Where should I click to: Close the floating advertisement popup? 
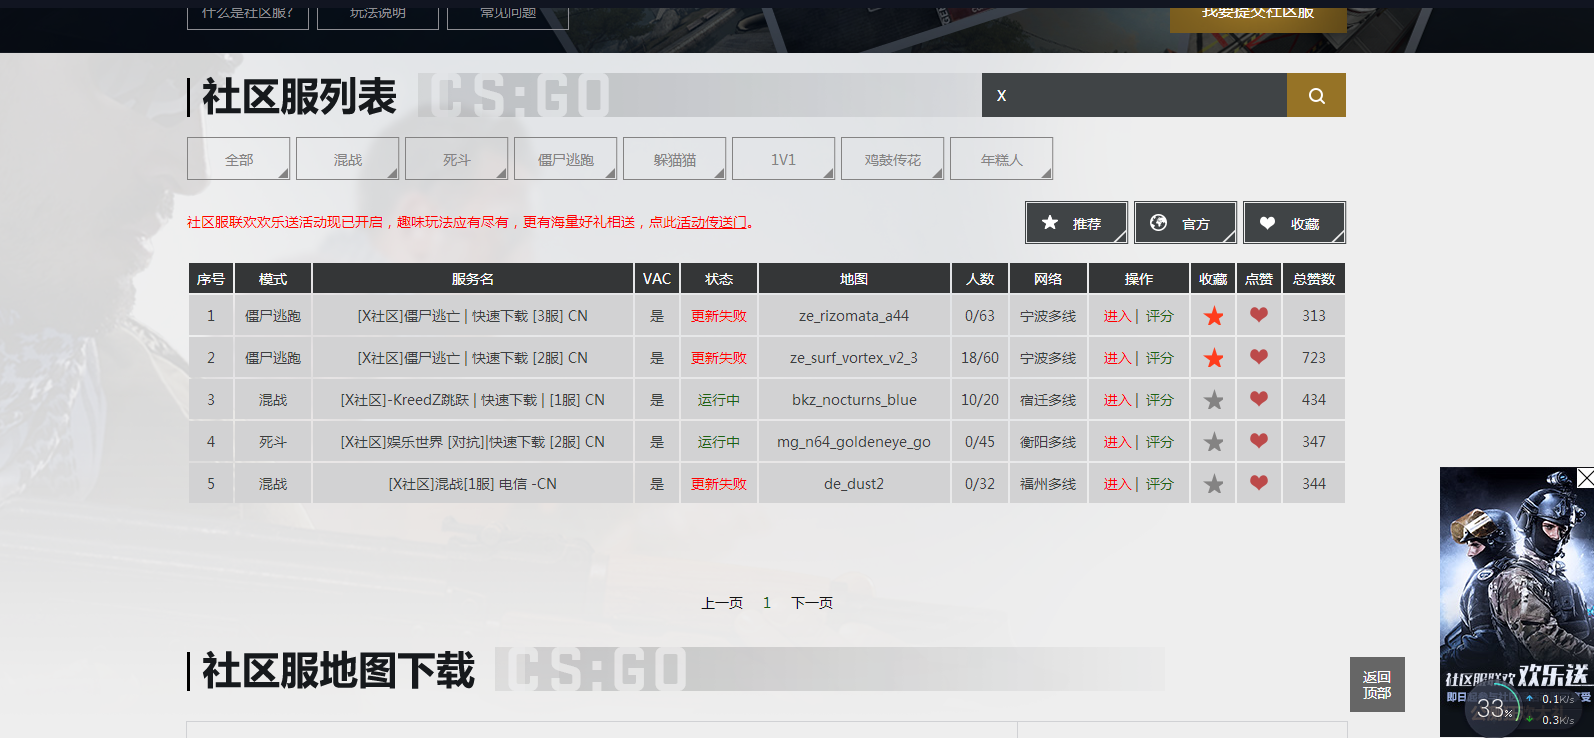[1585, 478]
